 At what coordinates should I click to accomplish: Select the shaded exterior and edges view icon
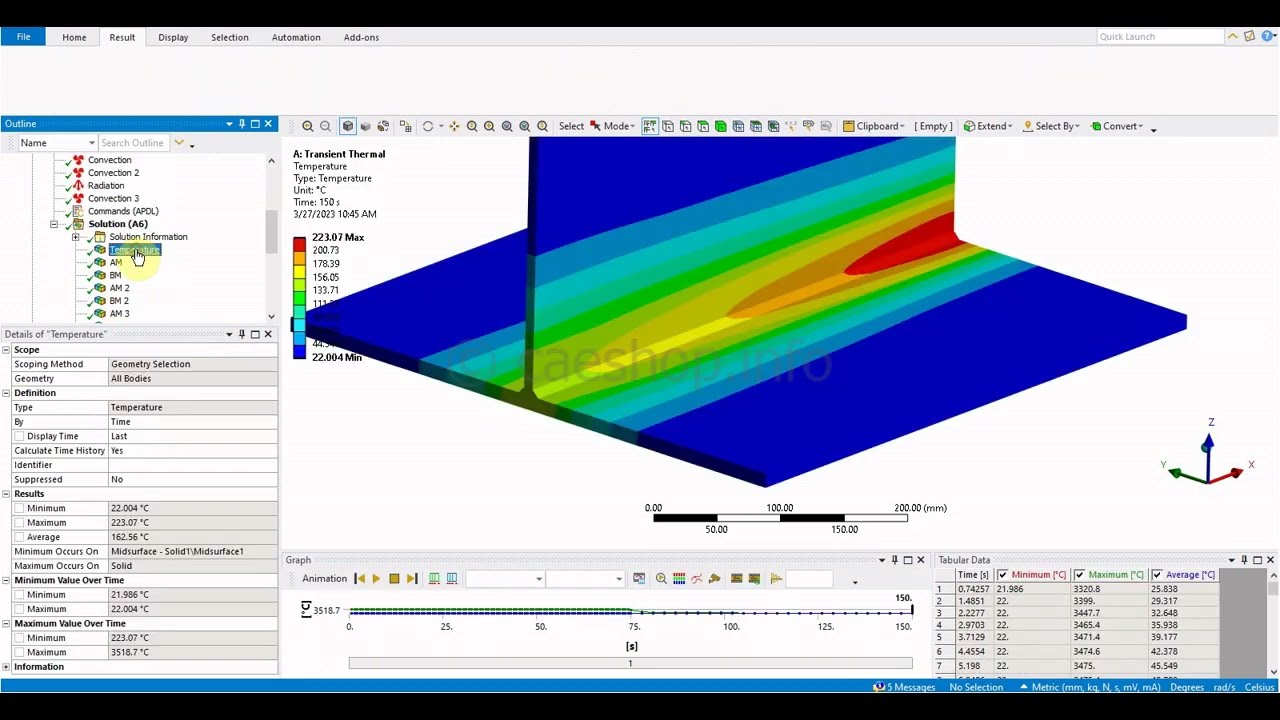point(347,126)
